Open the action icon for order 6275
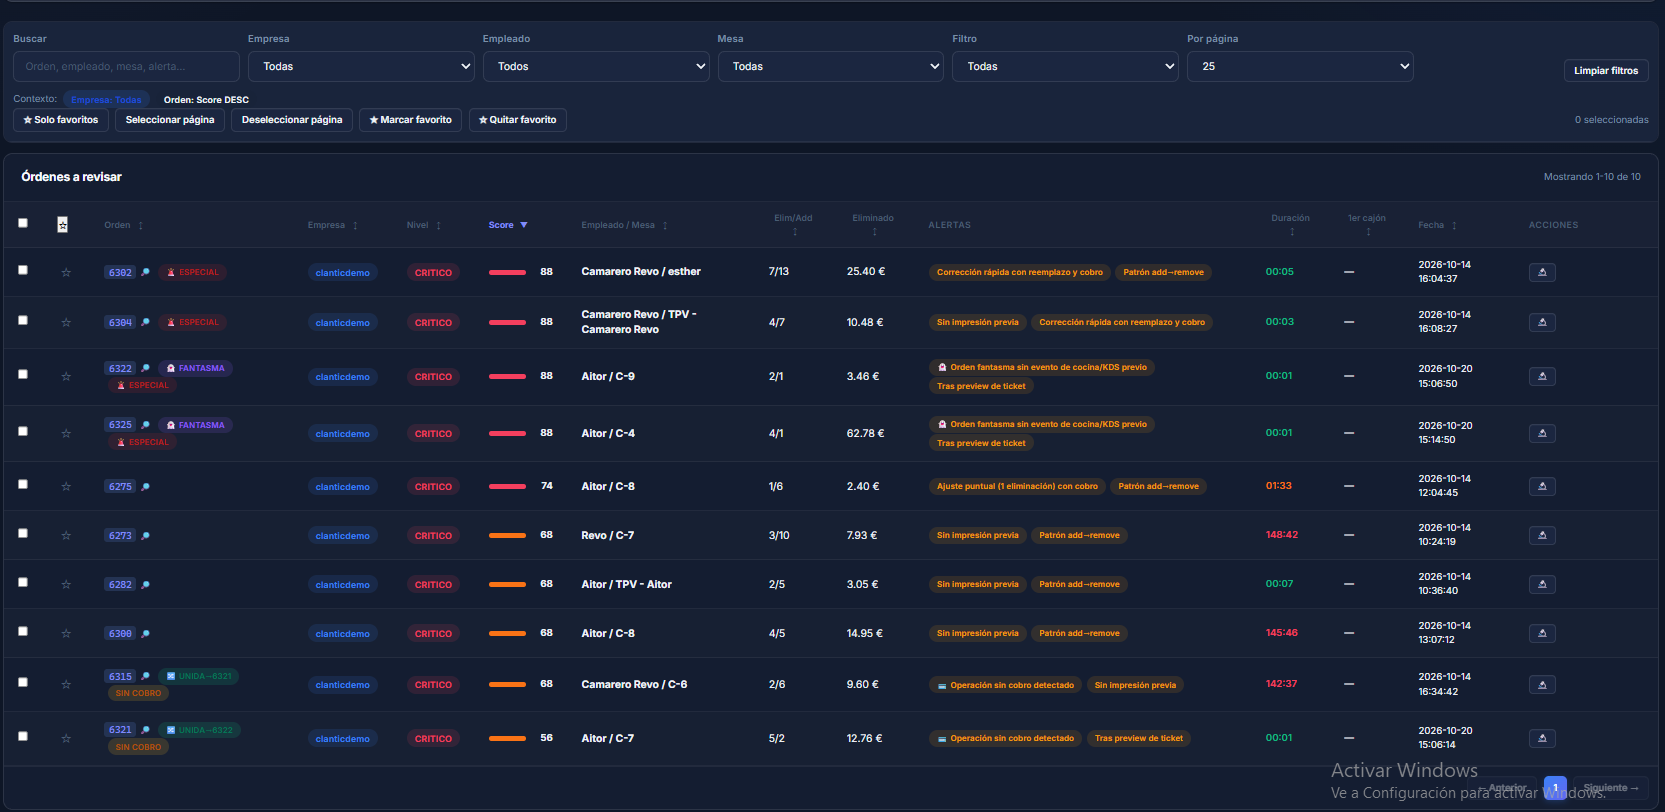 [x=1542, y=486]
